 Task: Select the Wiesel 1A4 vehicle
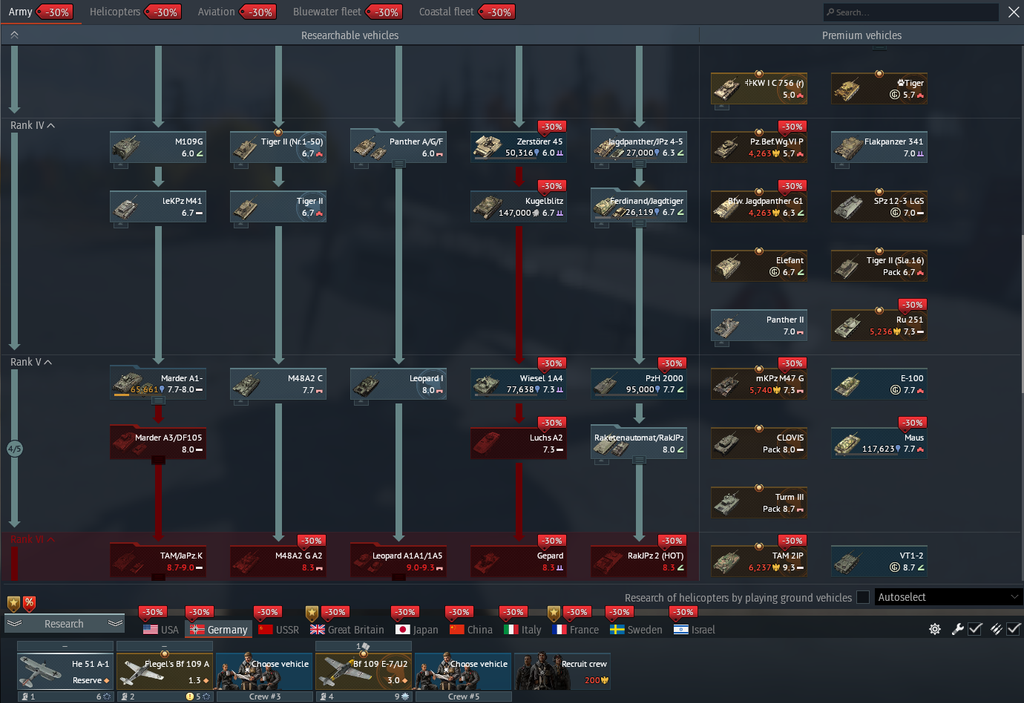pos(519,384)
